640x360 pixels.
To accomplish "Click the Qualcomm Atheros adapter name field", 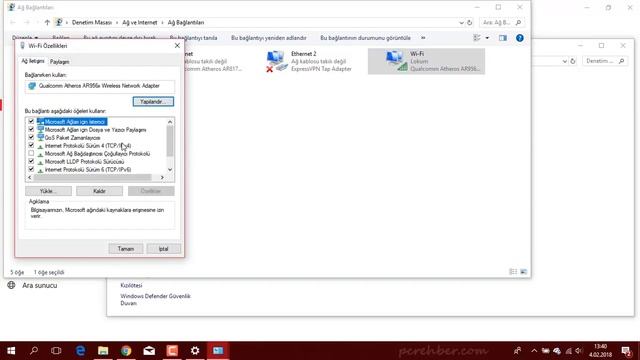I will tap(100, 86).
